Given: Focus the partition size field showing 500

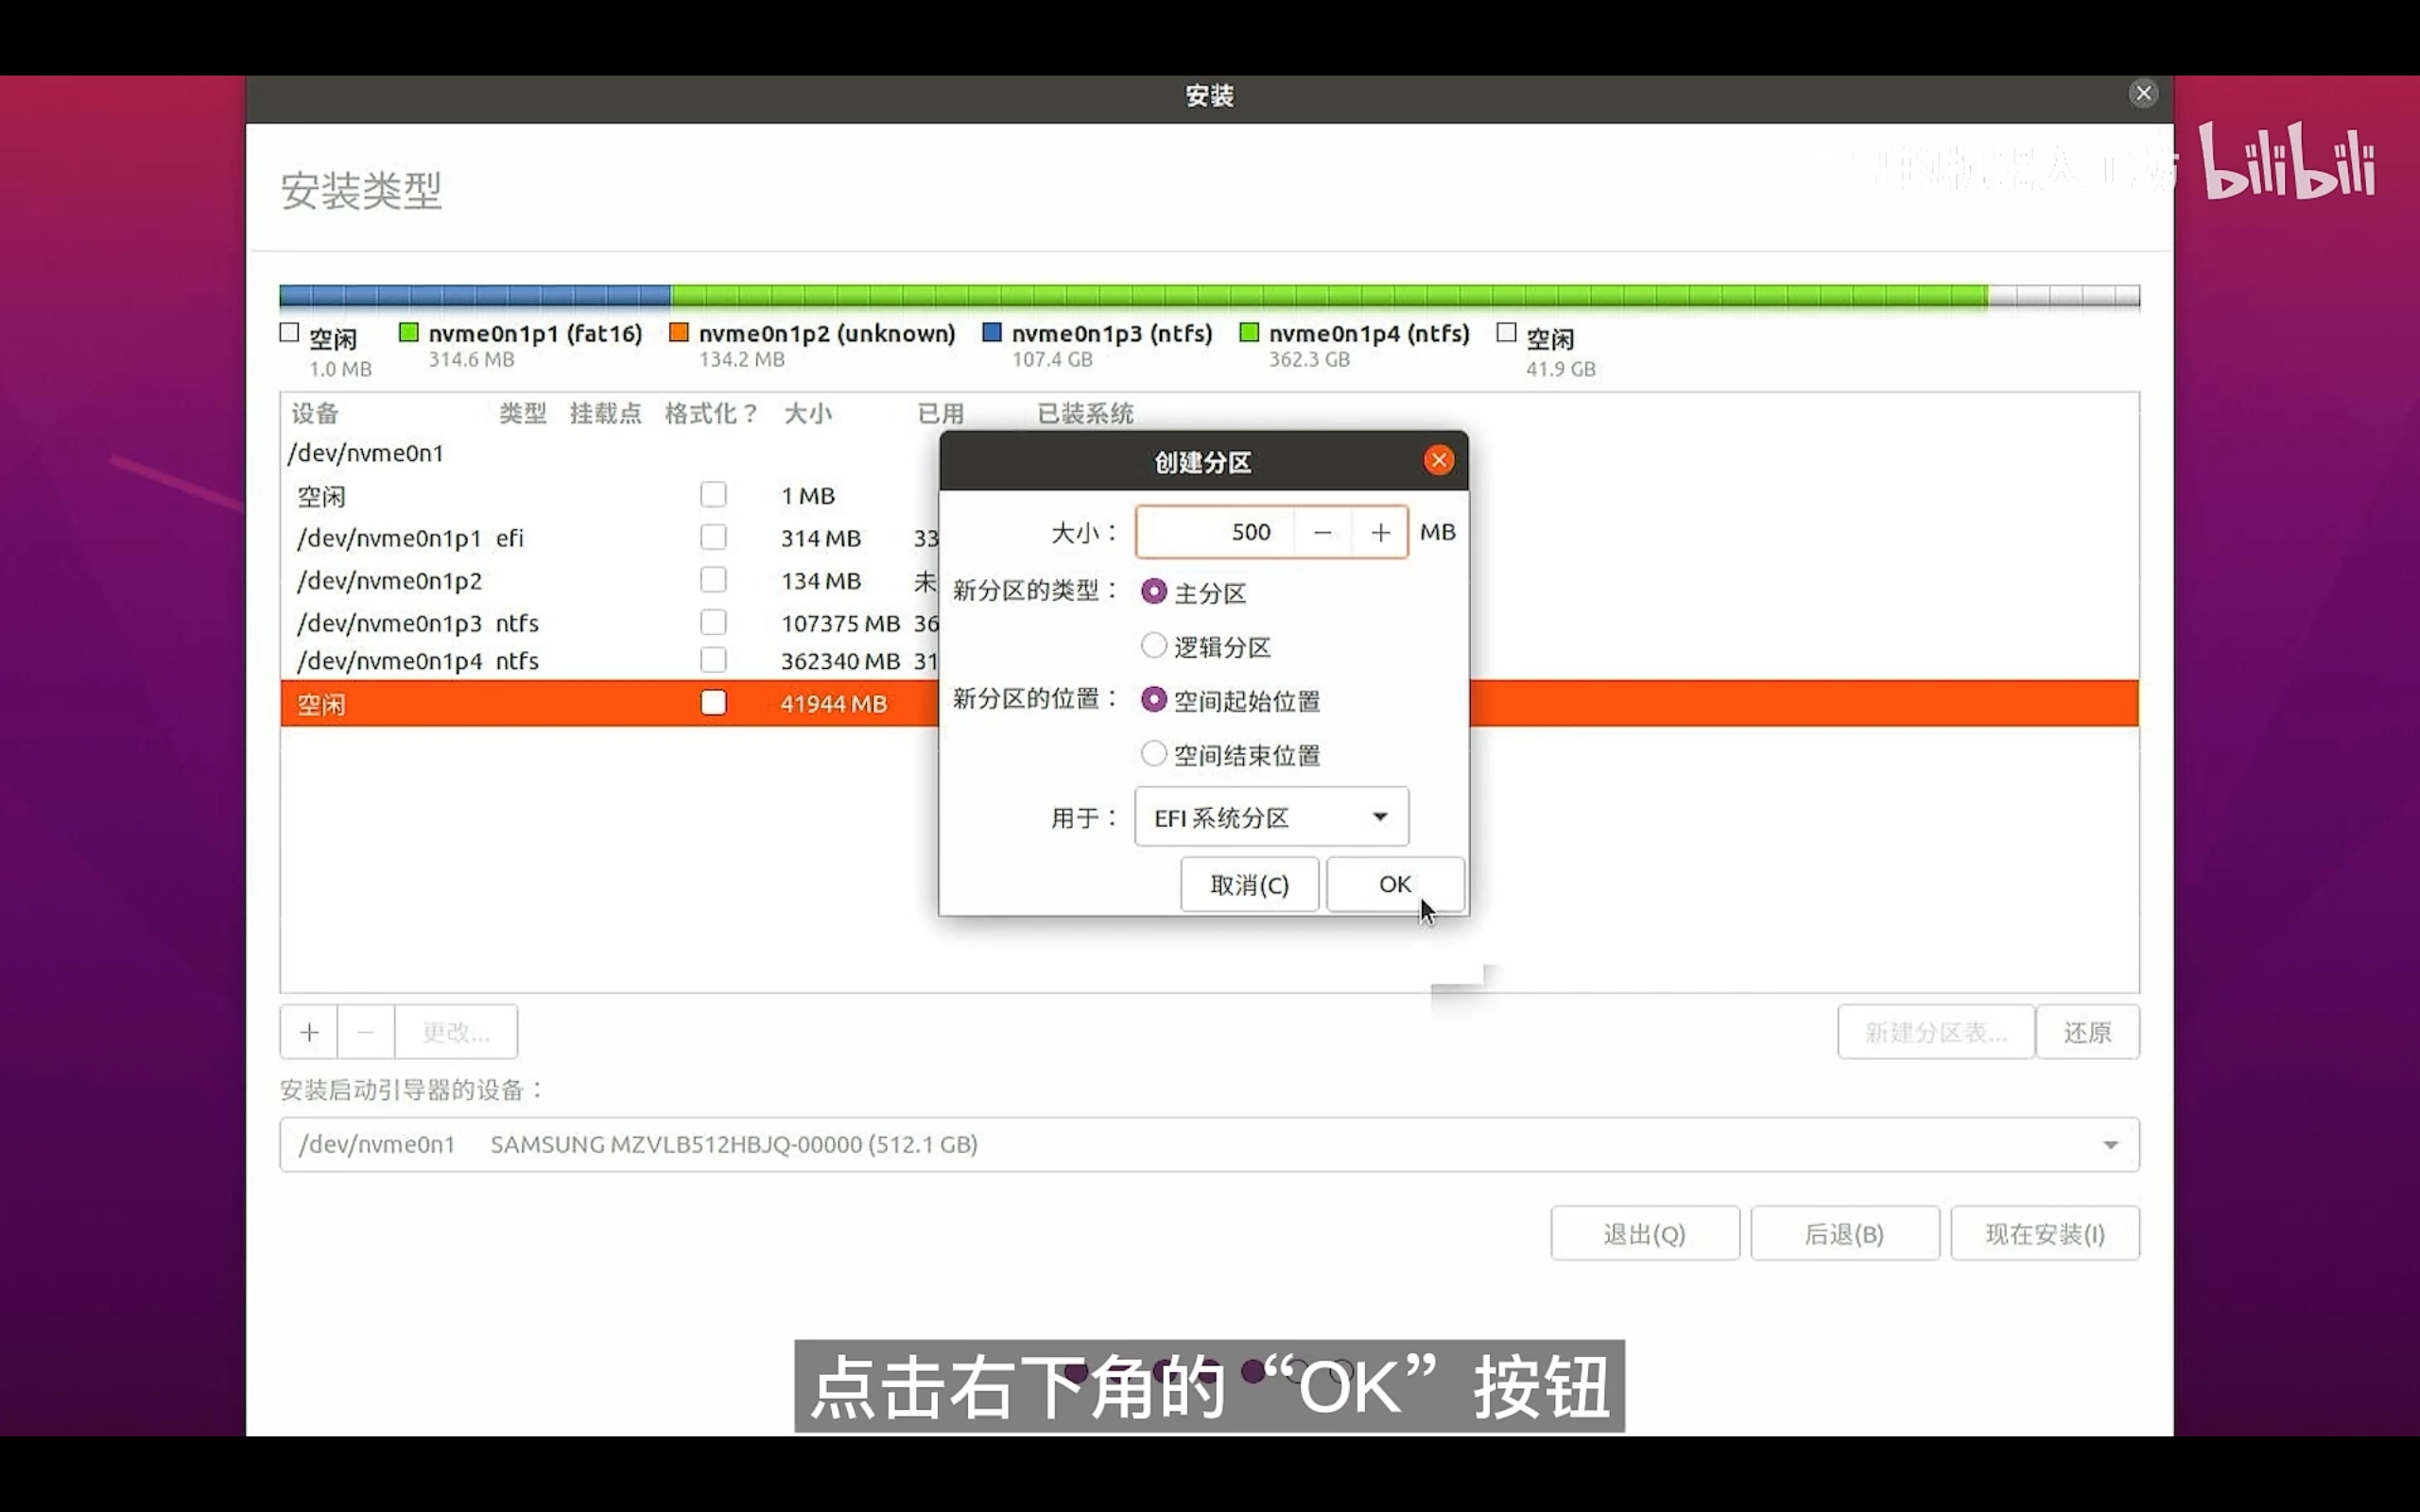Looking at the screenshot, I should pyautogui.click(x=1215, y=532).
